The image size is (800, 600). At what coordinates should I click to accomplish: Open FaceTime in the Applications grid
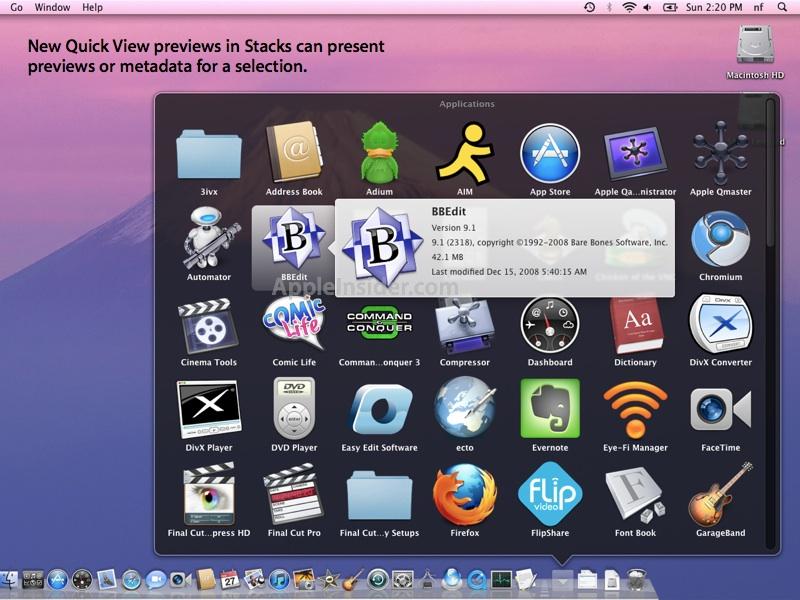coord(720,409)
